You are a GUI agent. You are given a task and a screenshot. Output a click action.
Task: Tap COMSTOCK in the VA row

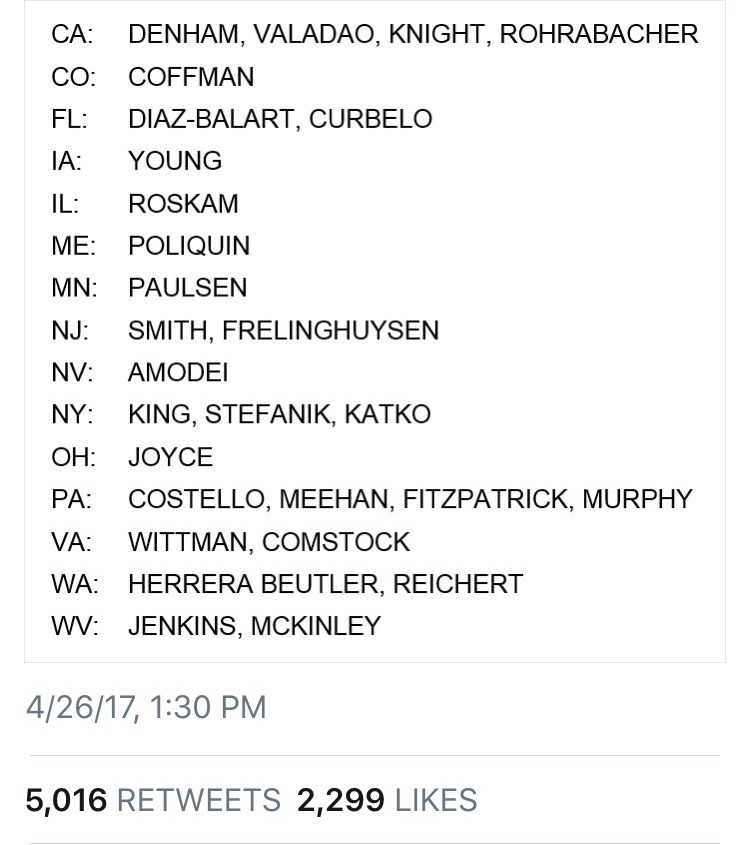coord(336,542)
